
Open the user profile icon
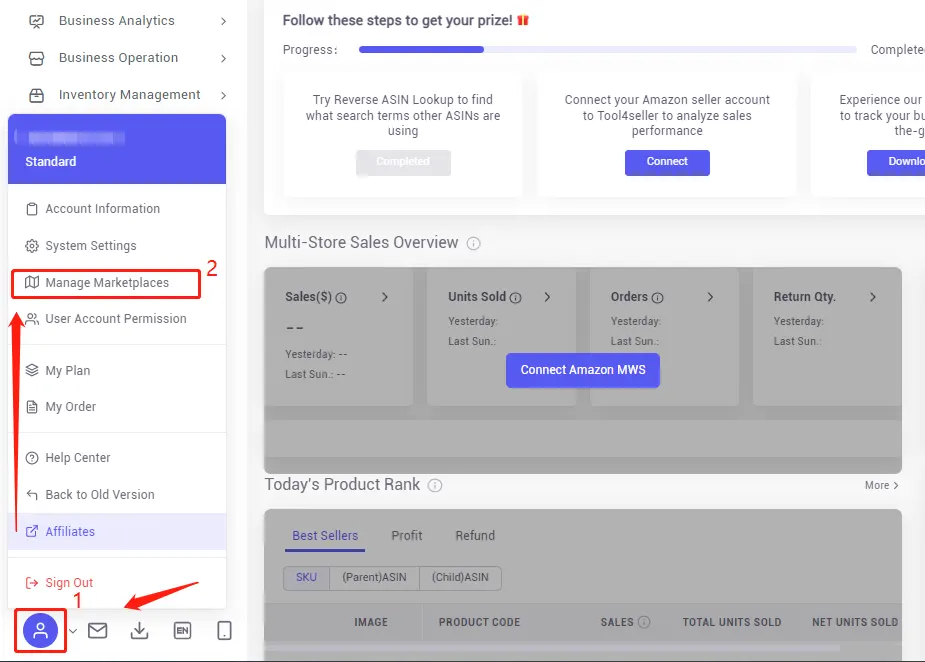(x=40, y=630)
